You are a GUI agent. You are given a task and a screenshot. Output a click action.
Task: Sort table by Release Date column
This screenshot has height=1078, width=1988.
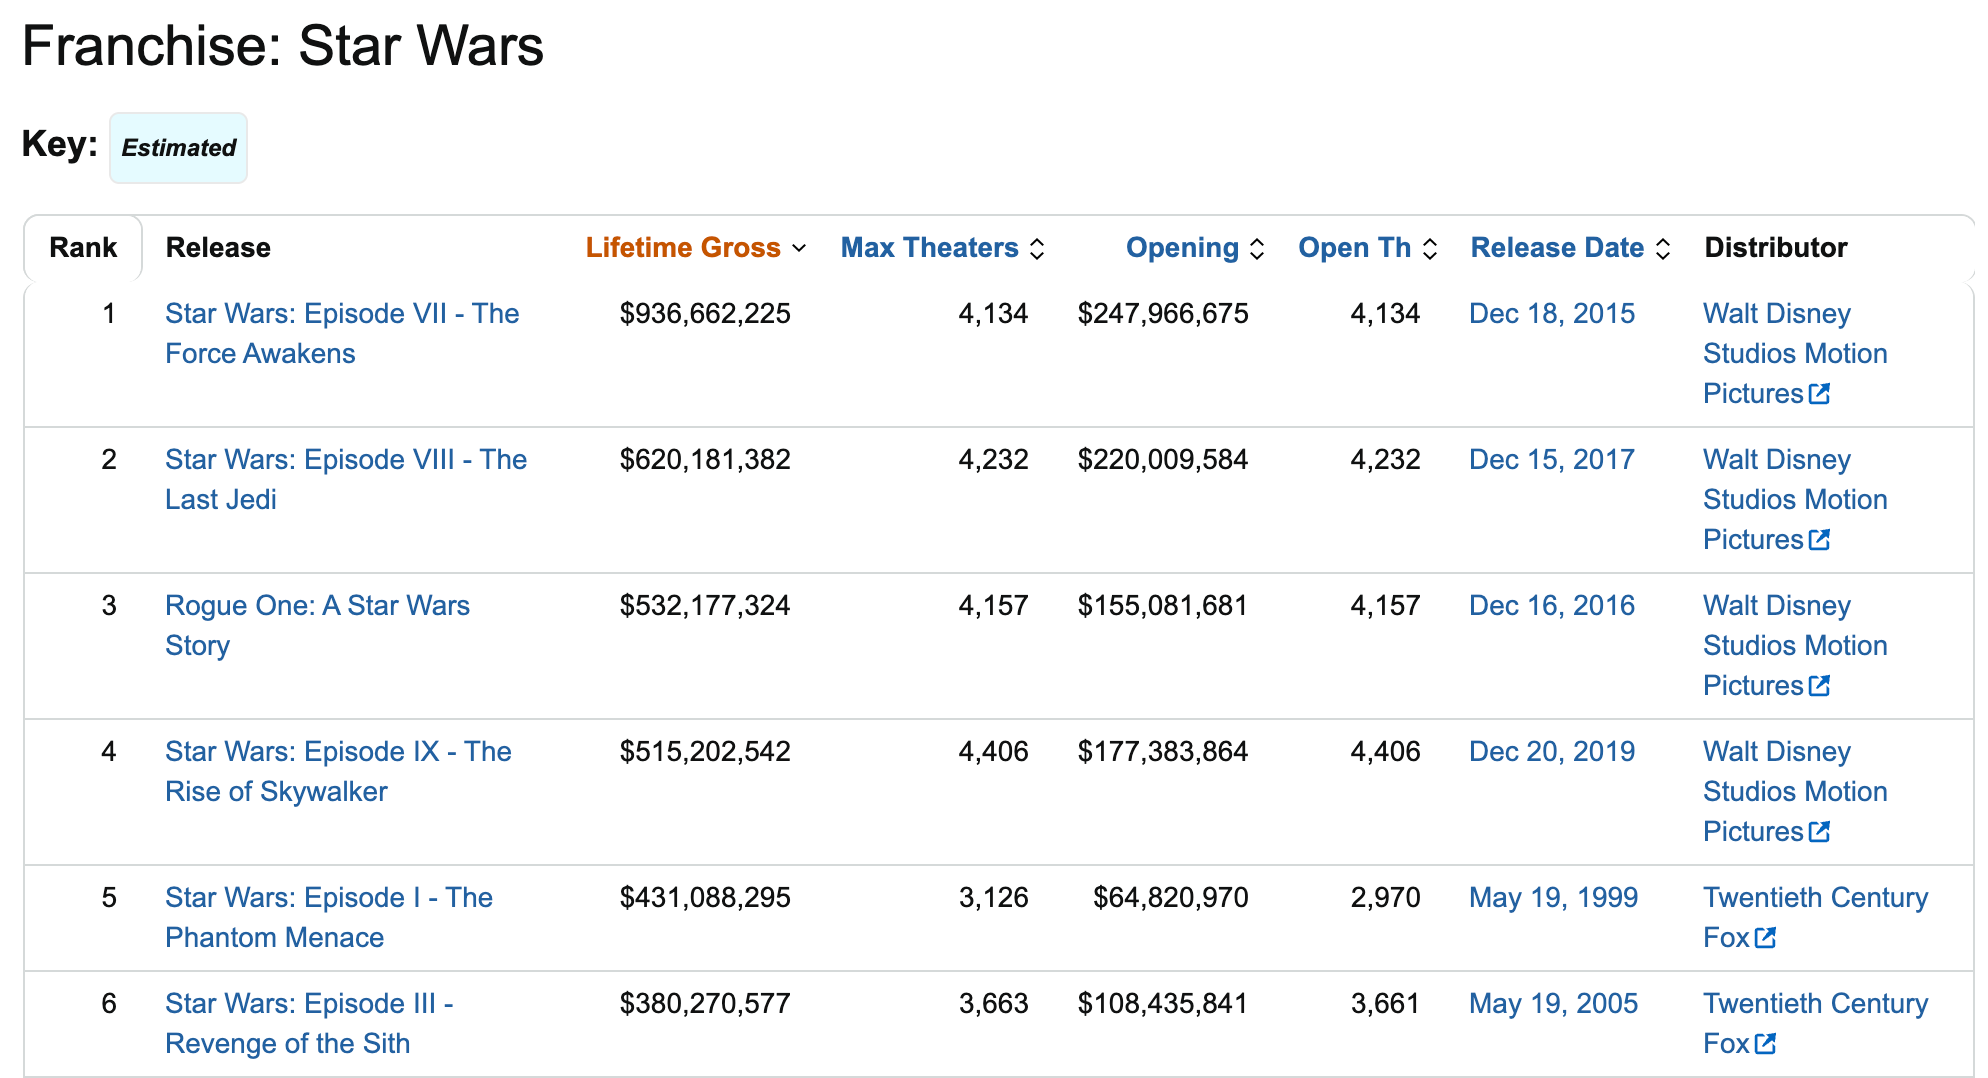1571,248
